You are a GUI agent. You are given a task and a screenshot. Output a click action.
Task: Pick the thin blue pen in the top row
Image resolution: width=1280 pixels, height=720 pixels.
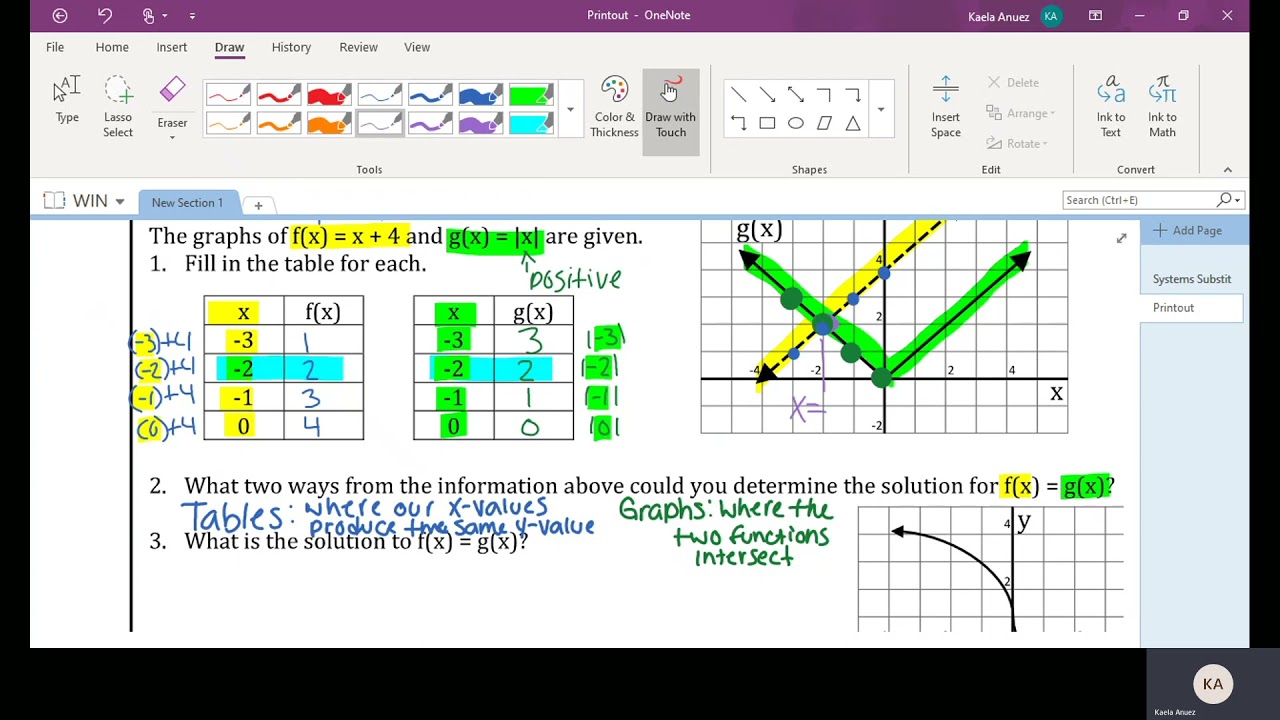[x=380, y=95]
